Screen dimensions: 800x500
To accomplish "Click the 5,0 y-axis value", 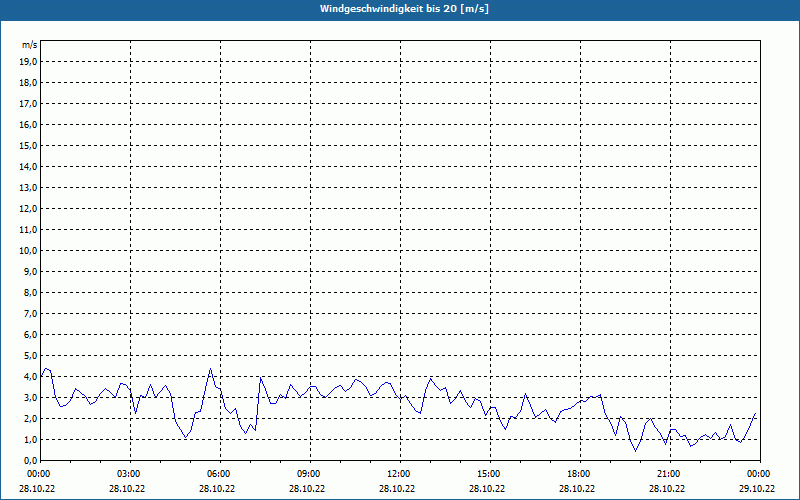I will point(31,355).
